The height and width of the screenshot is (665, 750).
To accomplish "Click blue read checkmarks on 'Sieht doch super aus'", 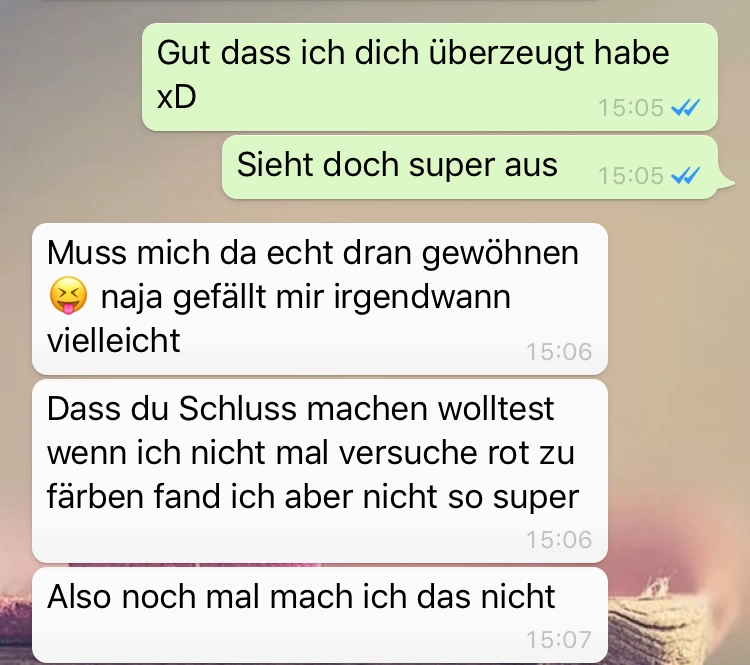I will pos(685,176).
